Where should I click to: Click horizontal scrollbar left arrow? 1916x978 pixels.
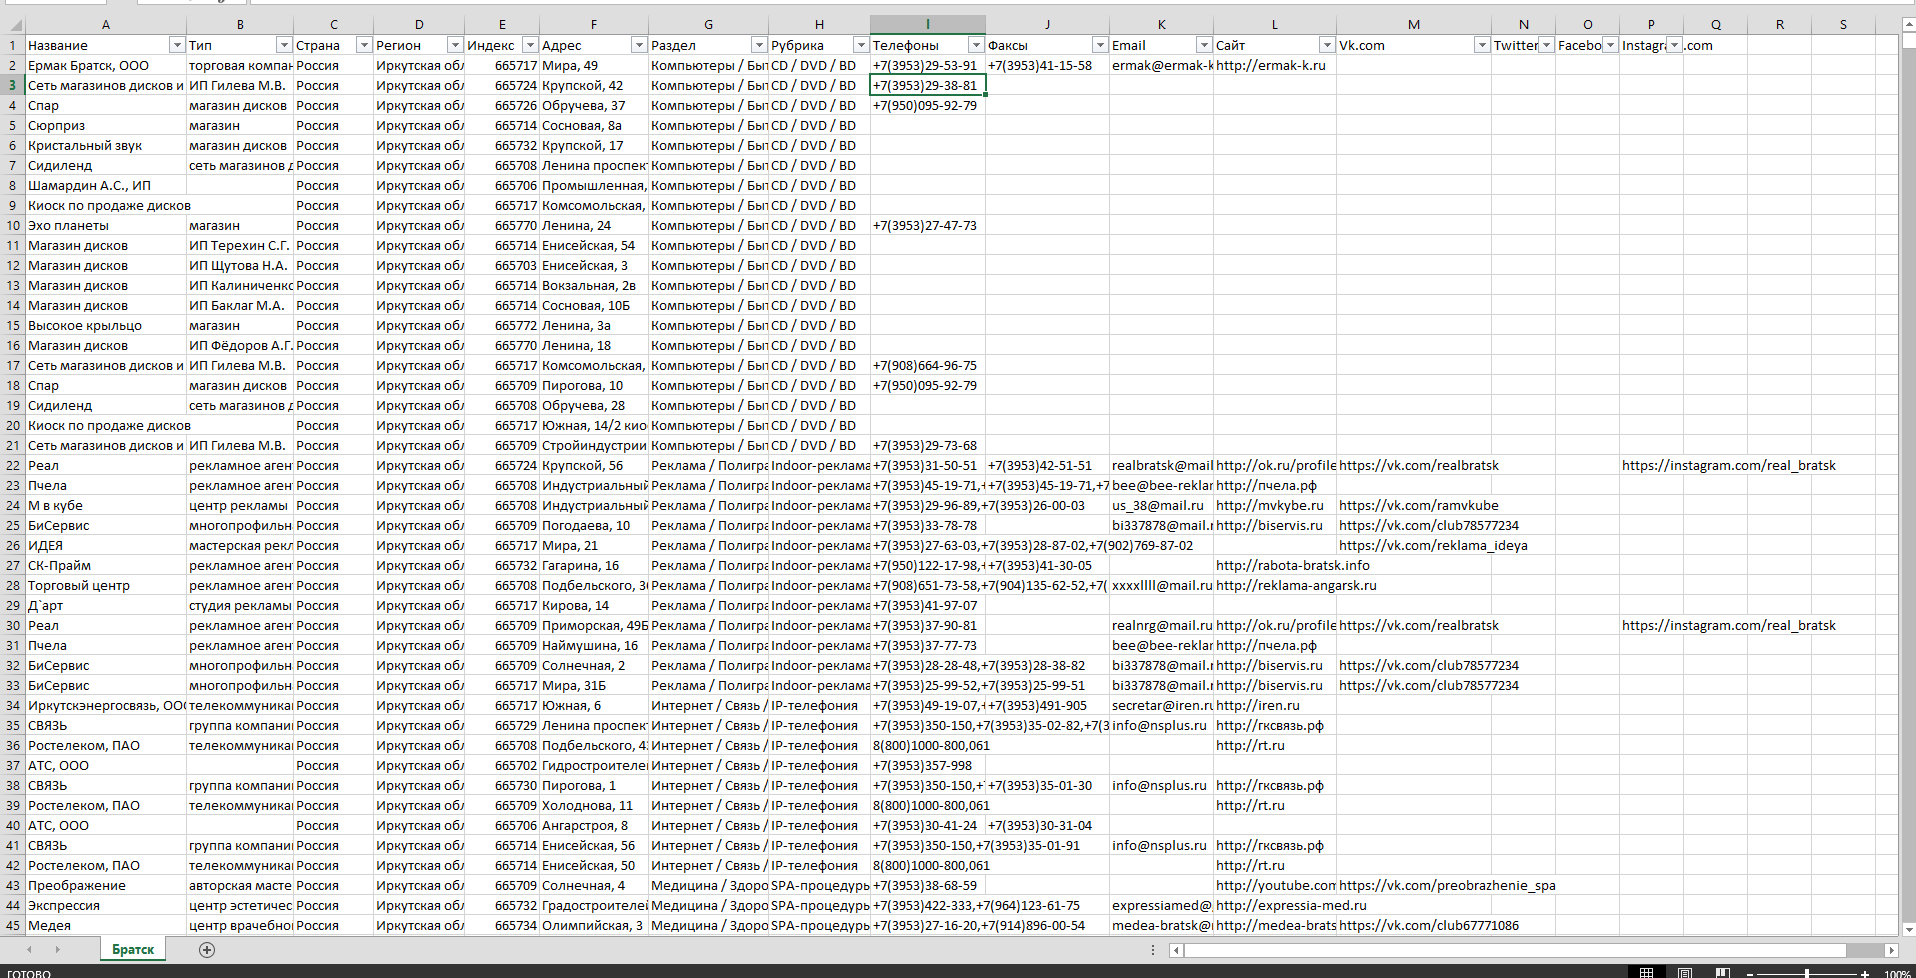[x=1177, y=950]
